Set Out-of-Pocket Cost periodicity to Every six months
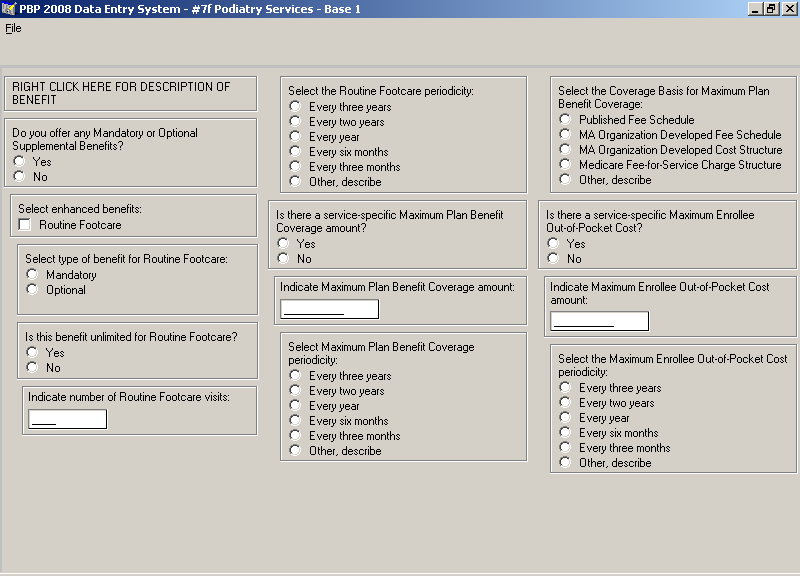The height and width of the screenshot is (576, 800). [x=565, y=432]
